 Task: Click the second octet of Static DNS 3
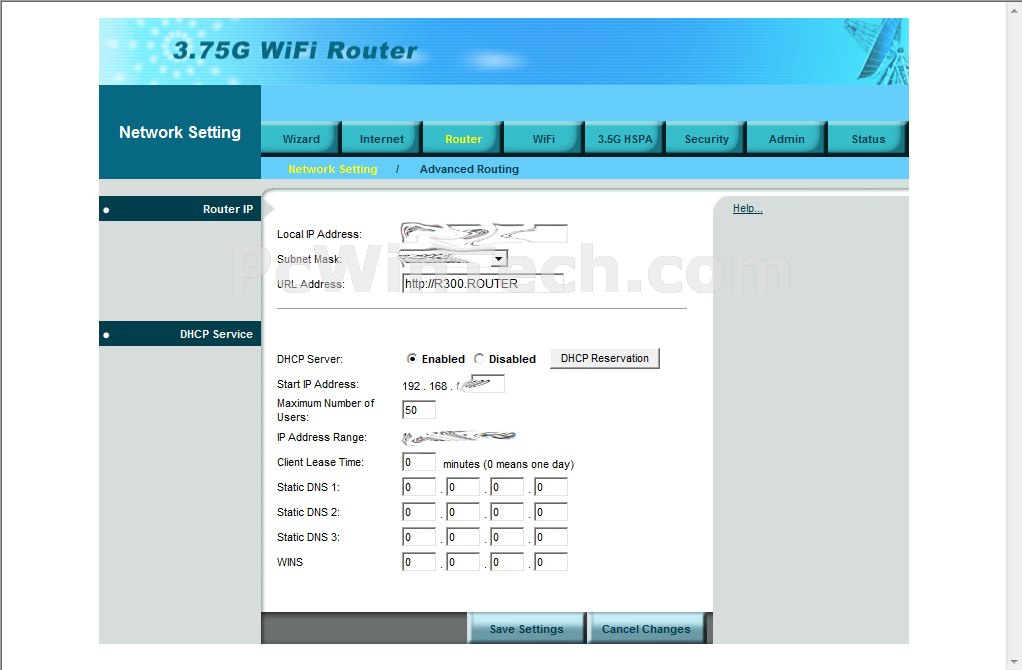point(463,537)
